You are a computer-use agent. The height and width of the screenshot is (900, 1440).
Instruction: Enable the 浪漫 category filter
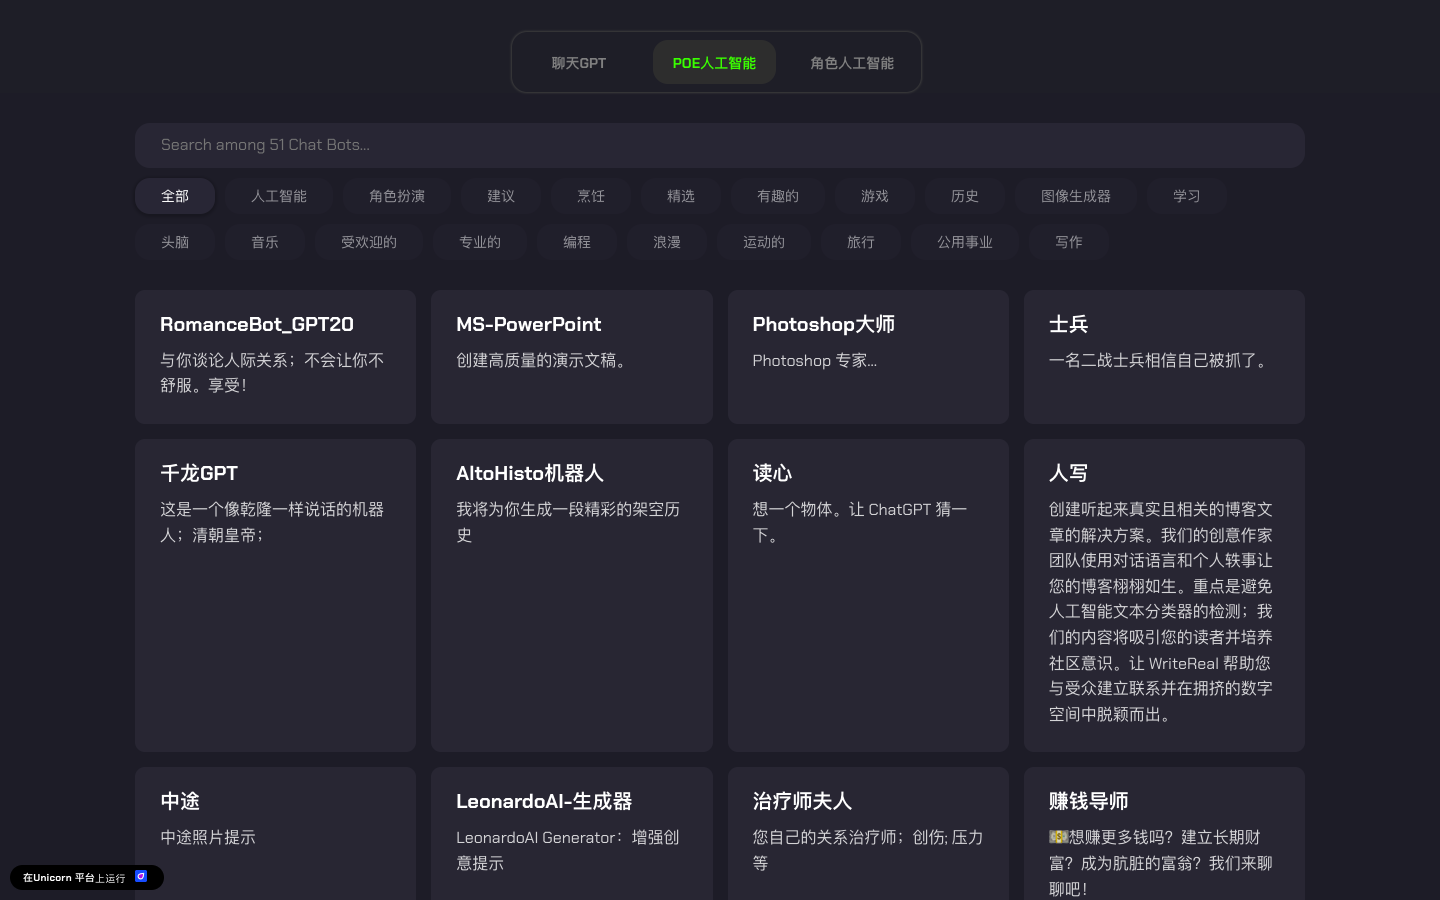(x=666, y=242)
